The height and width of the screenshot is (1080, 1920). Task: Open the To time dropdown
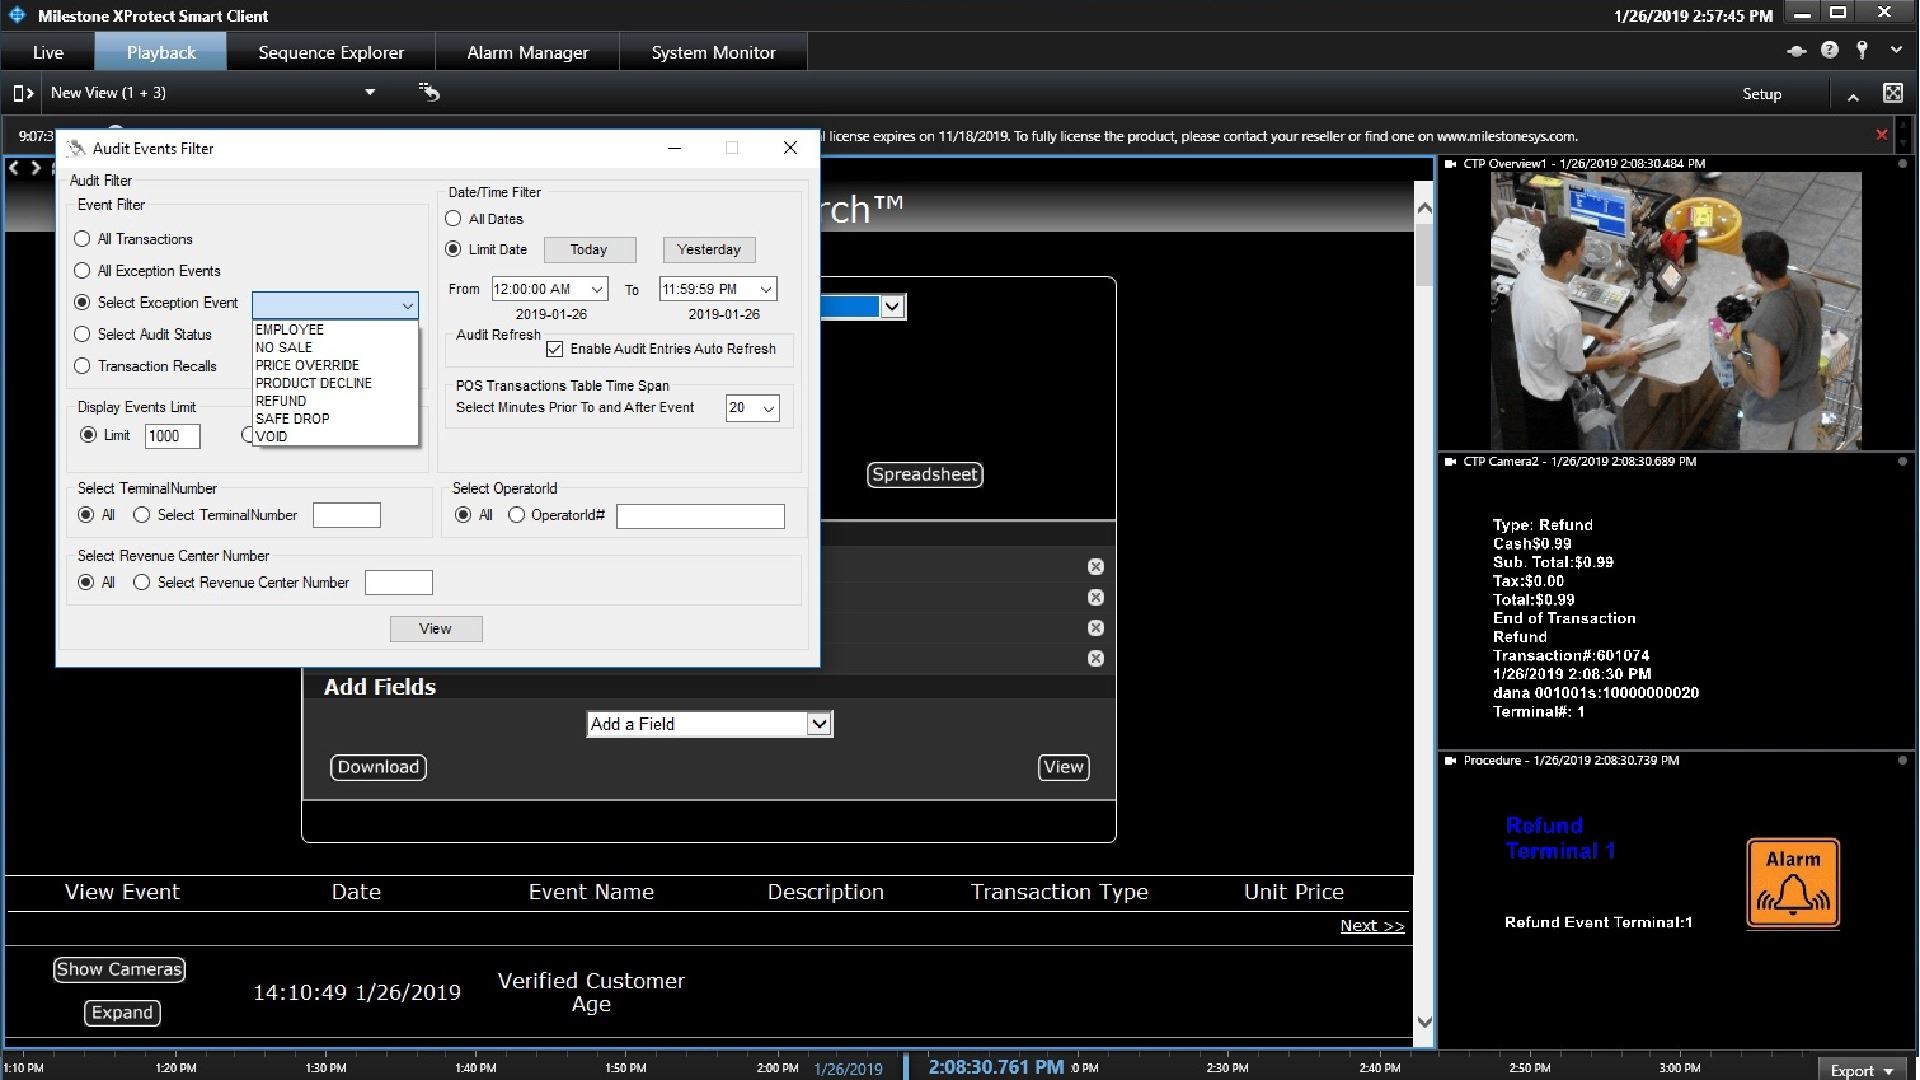tap(766, 290)
